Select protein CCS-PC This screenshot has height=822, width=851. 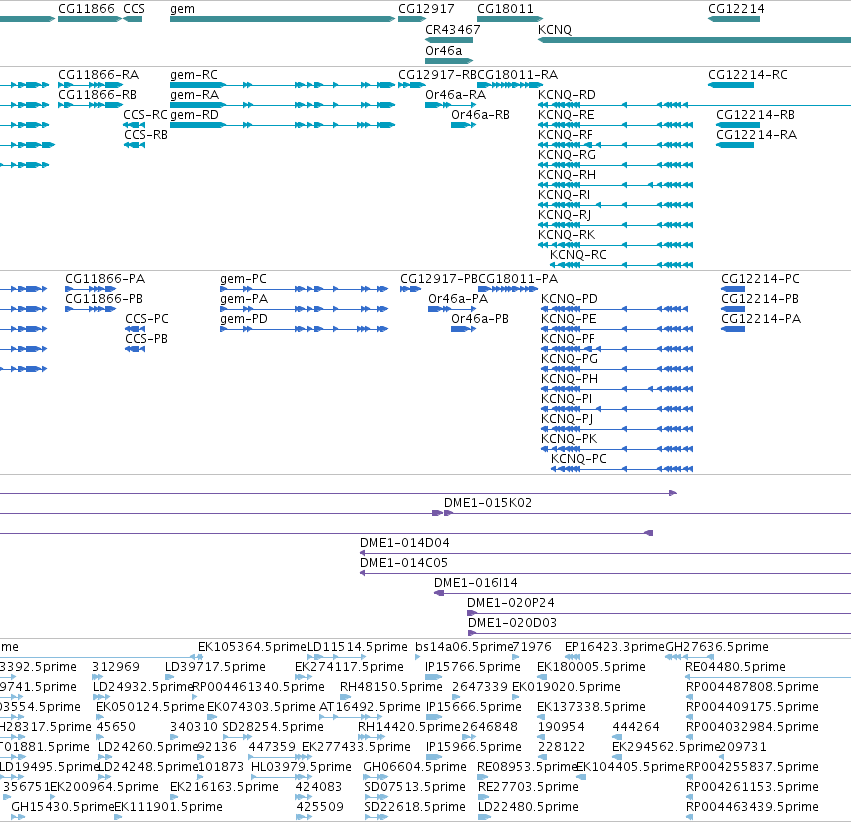point(135,329)
